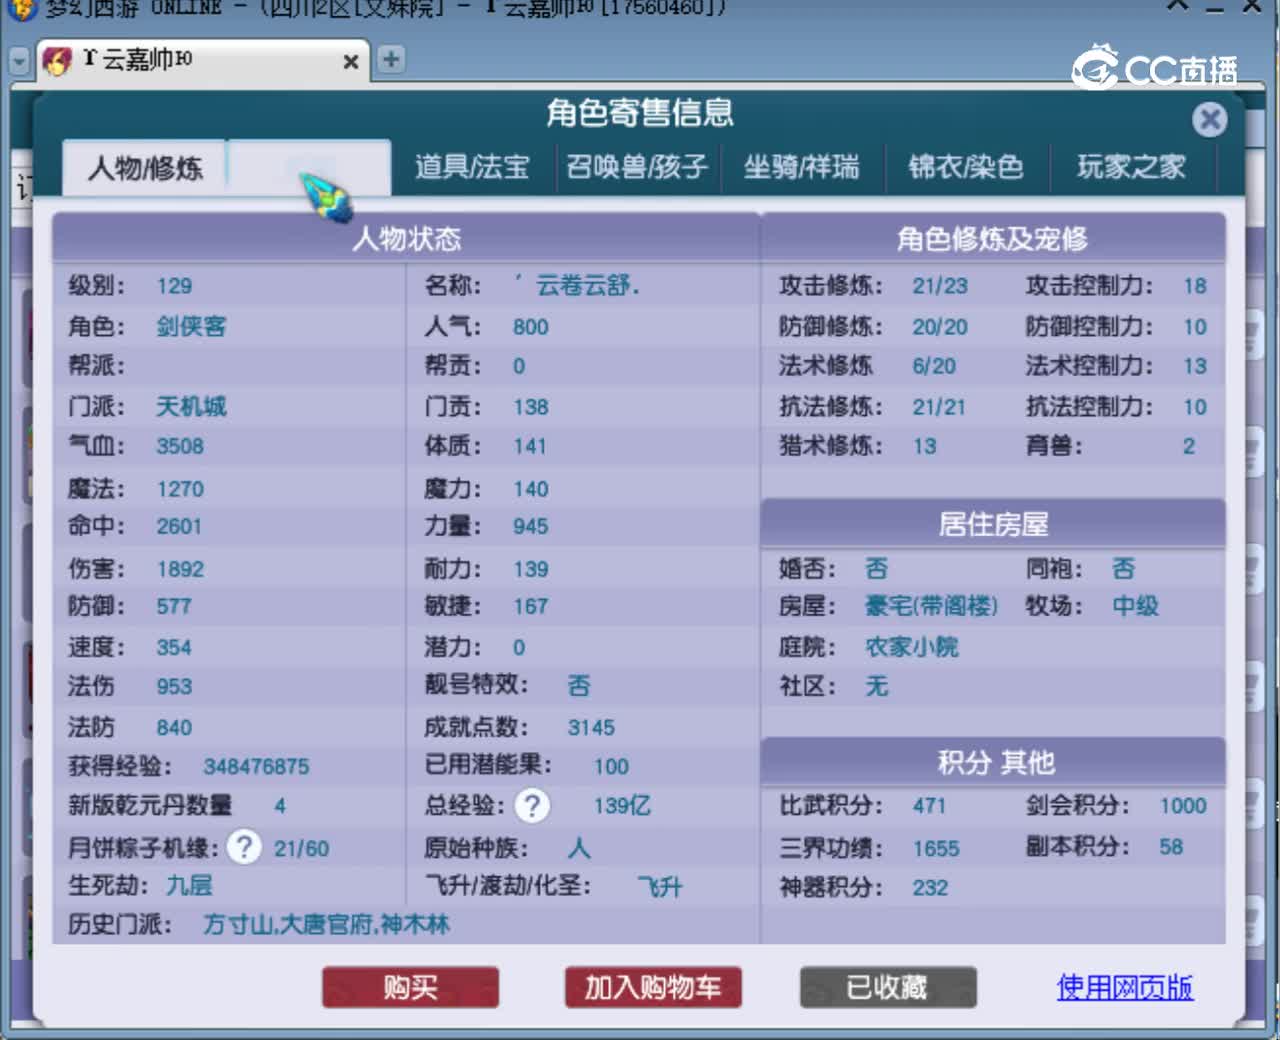Click the 气血 value 3508

180,446
